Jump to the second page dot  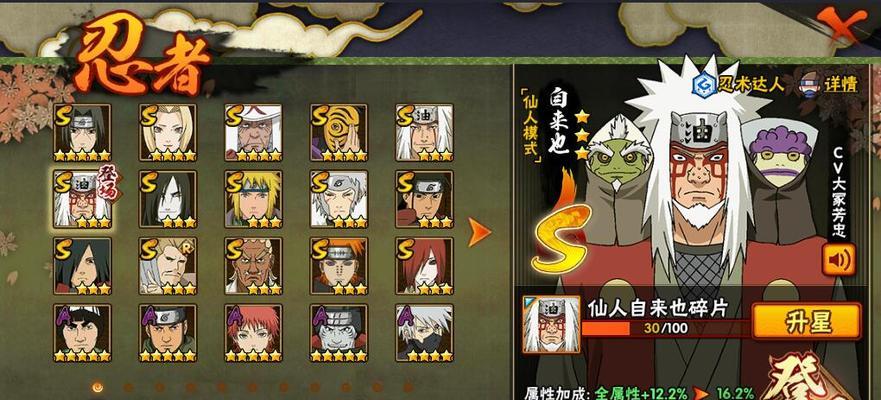tap(129, 387)
